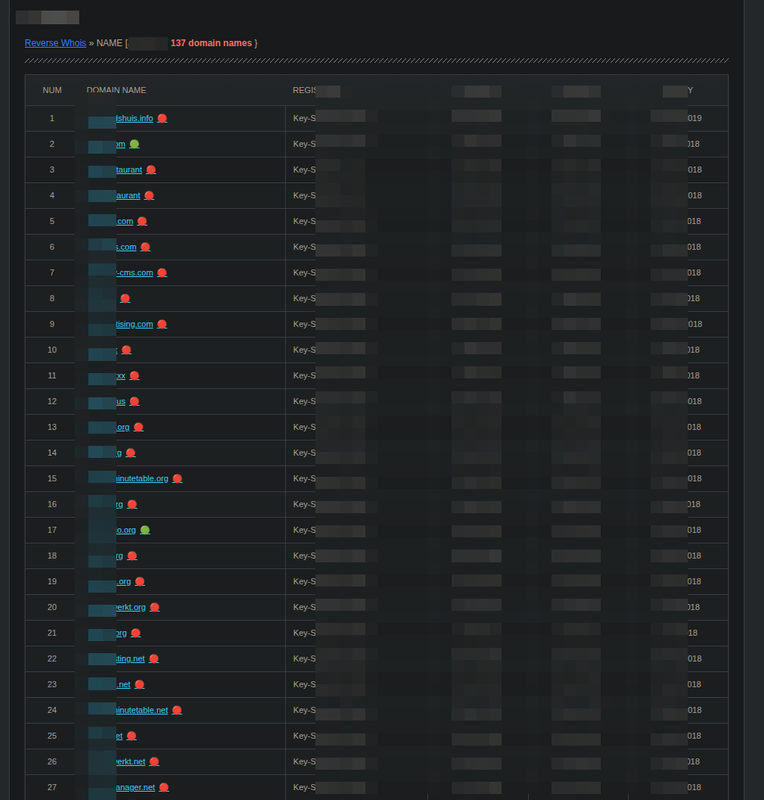Open the domain link ending in inutetable.net
764x800 pixels.
pos(142,710)
